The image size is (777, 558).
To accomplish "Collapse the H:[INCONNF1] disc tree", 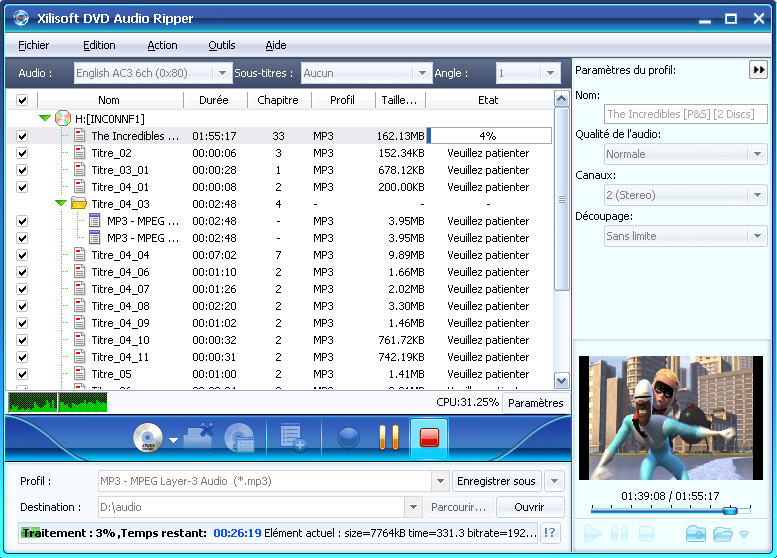I will (x=45, y=118).
